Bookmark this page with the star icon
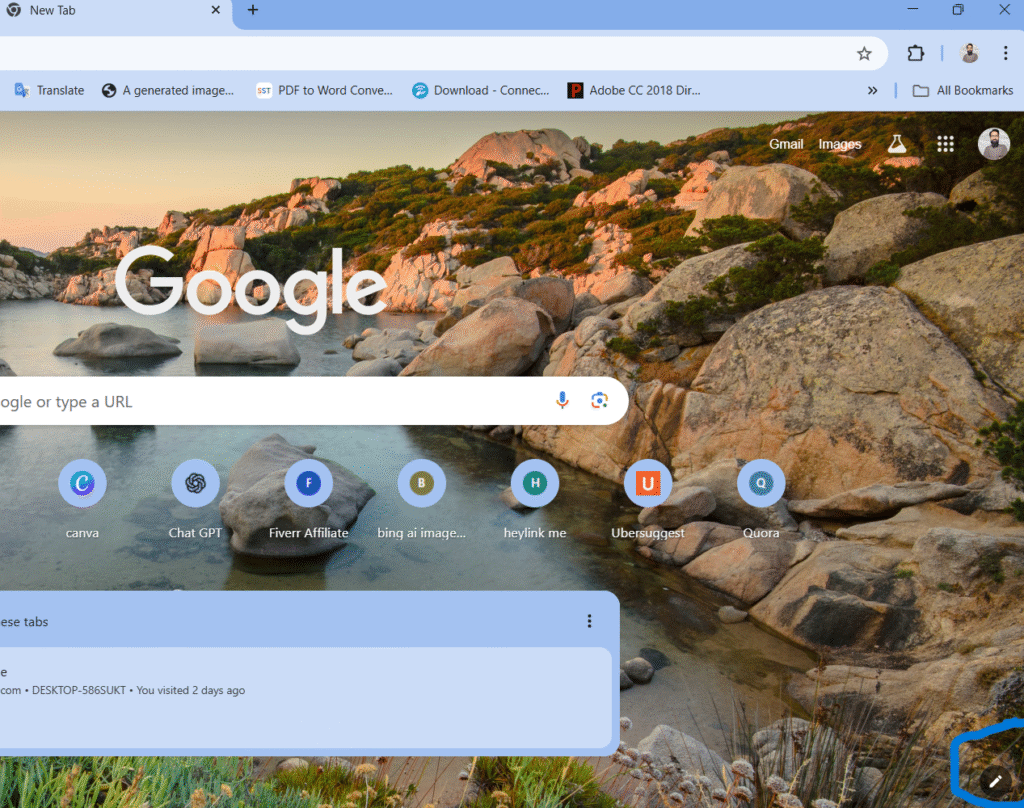Screen dimensions: 1024x808 point(864,53)
